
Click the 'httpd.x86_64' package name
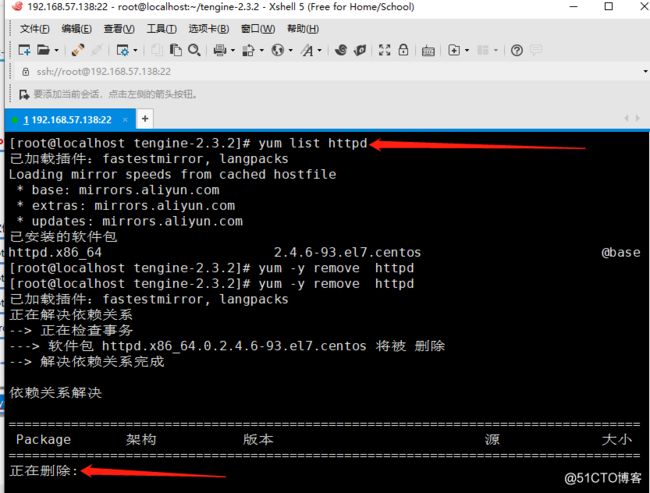click(x=55, y=253)
